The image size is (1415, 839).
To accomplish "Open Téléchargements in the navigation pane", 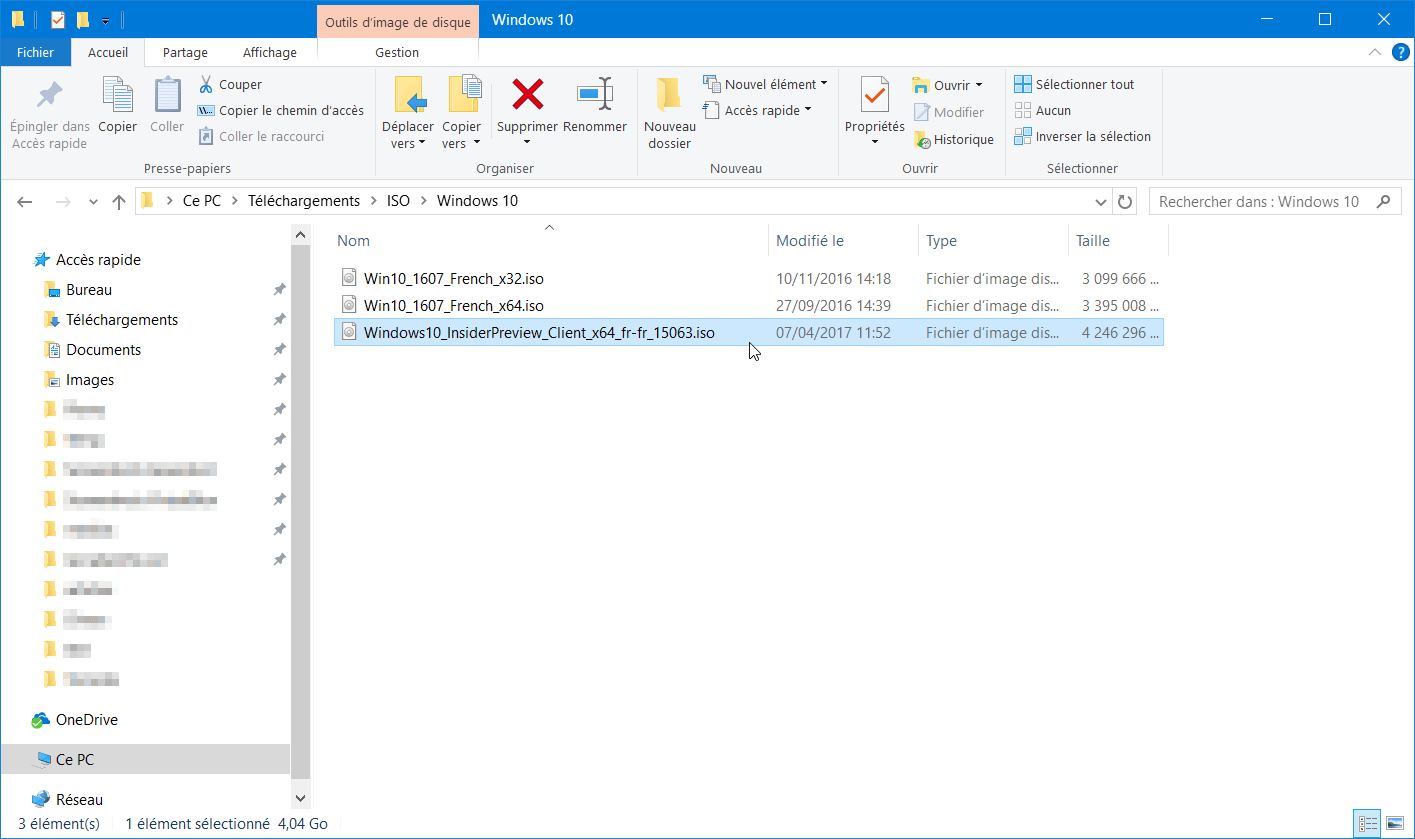I will coord(122,320).
